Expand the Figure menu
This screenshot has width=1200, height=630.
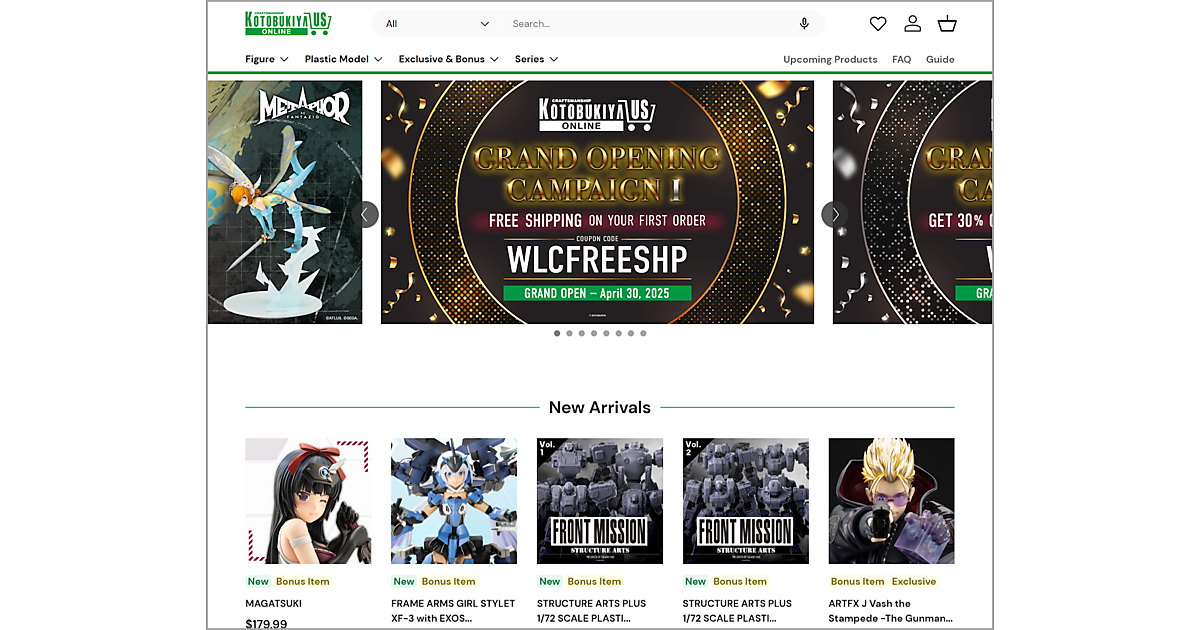[x=267, y=59]
